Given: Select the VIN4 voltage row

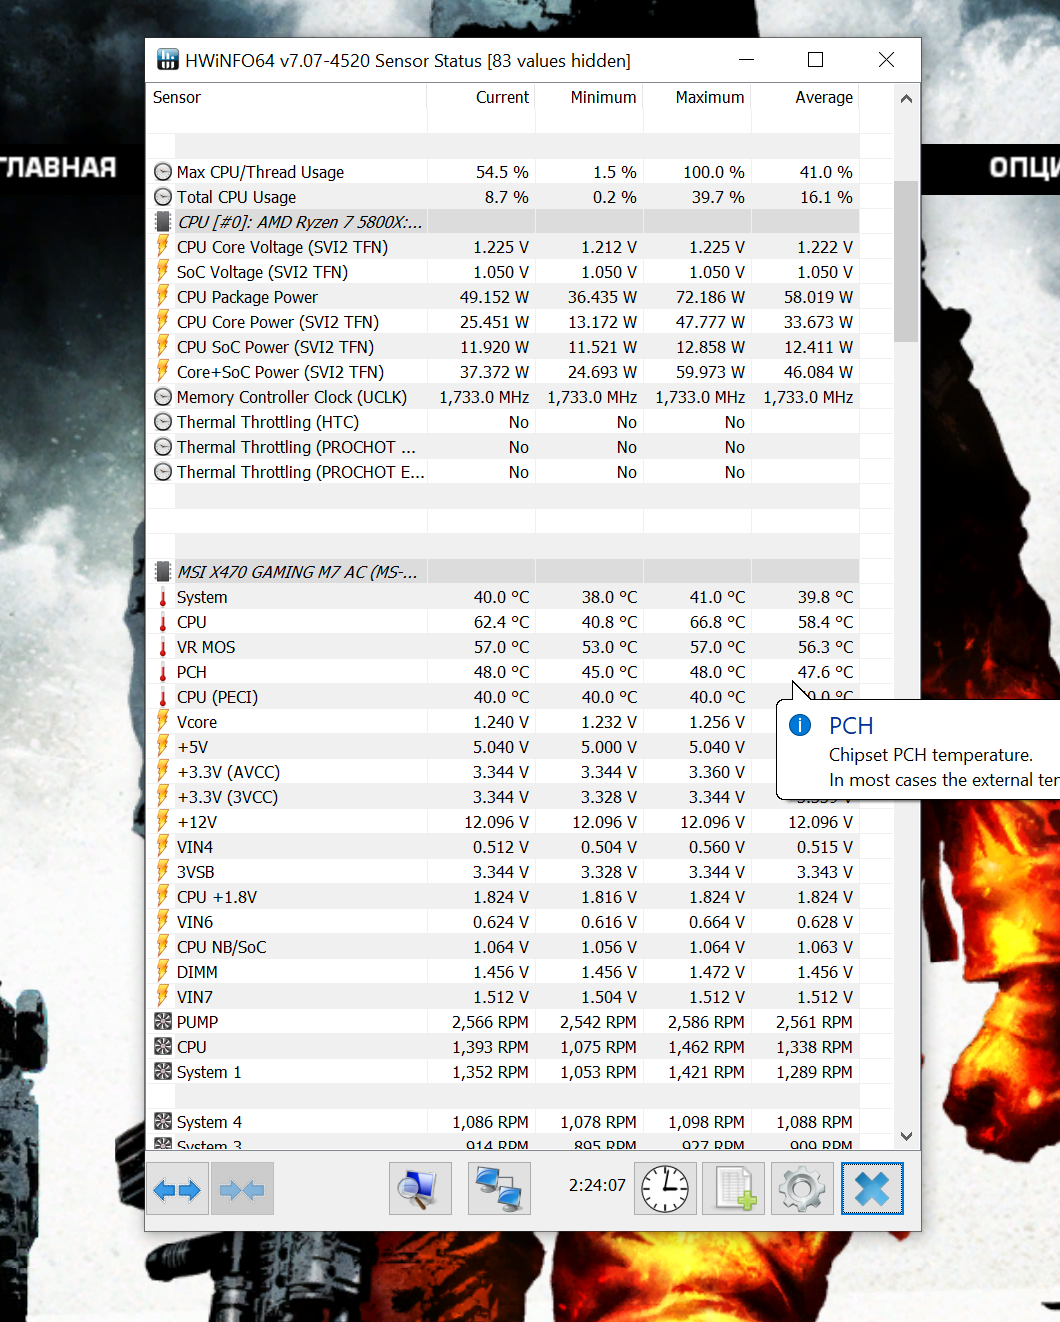Looking at the screenshot, I should 502,847.
